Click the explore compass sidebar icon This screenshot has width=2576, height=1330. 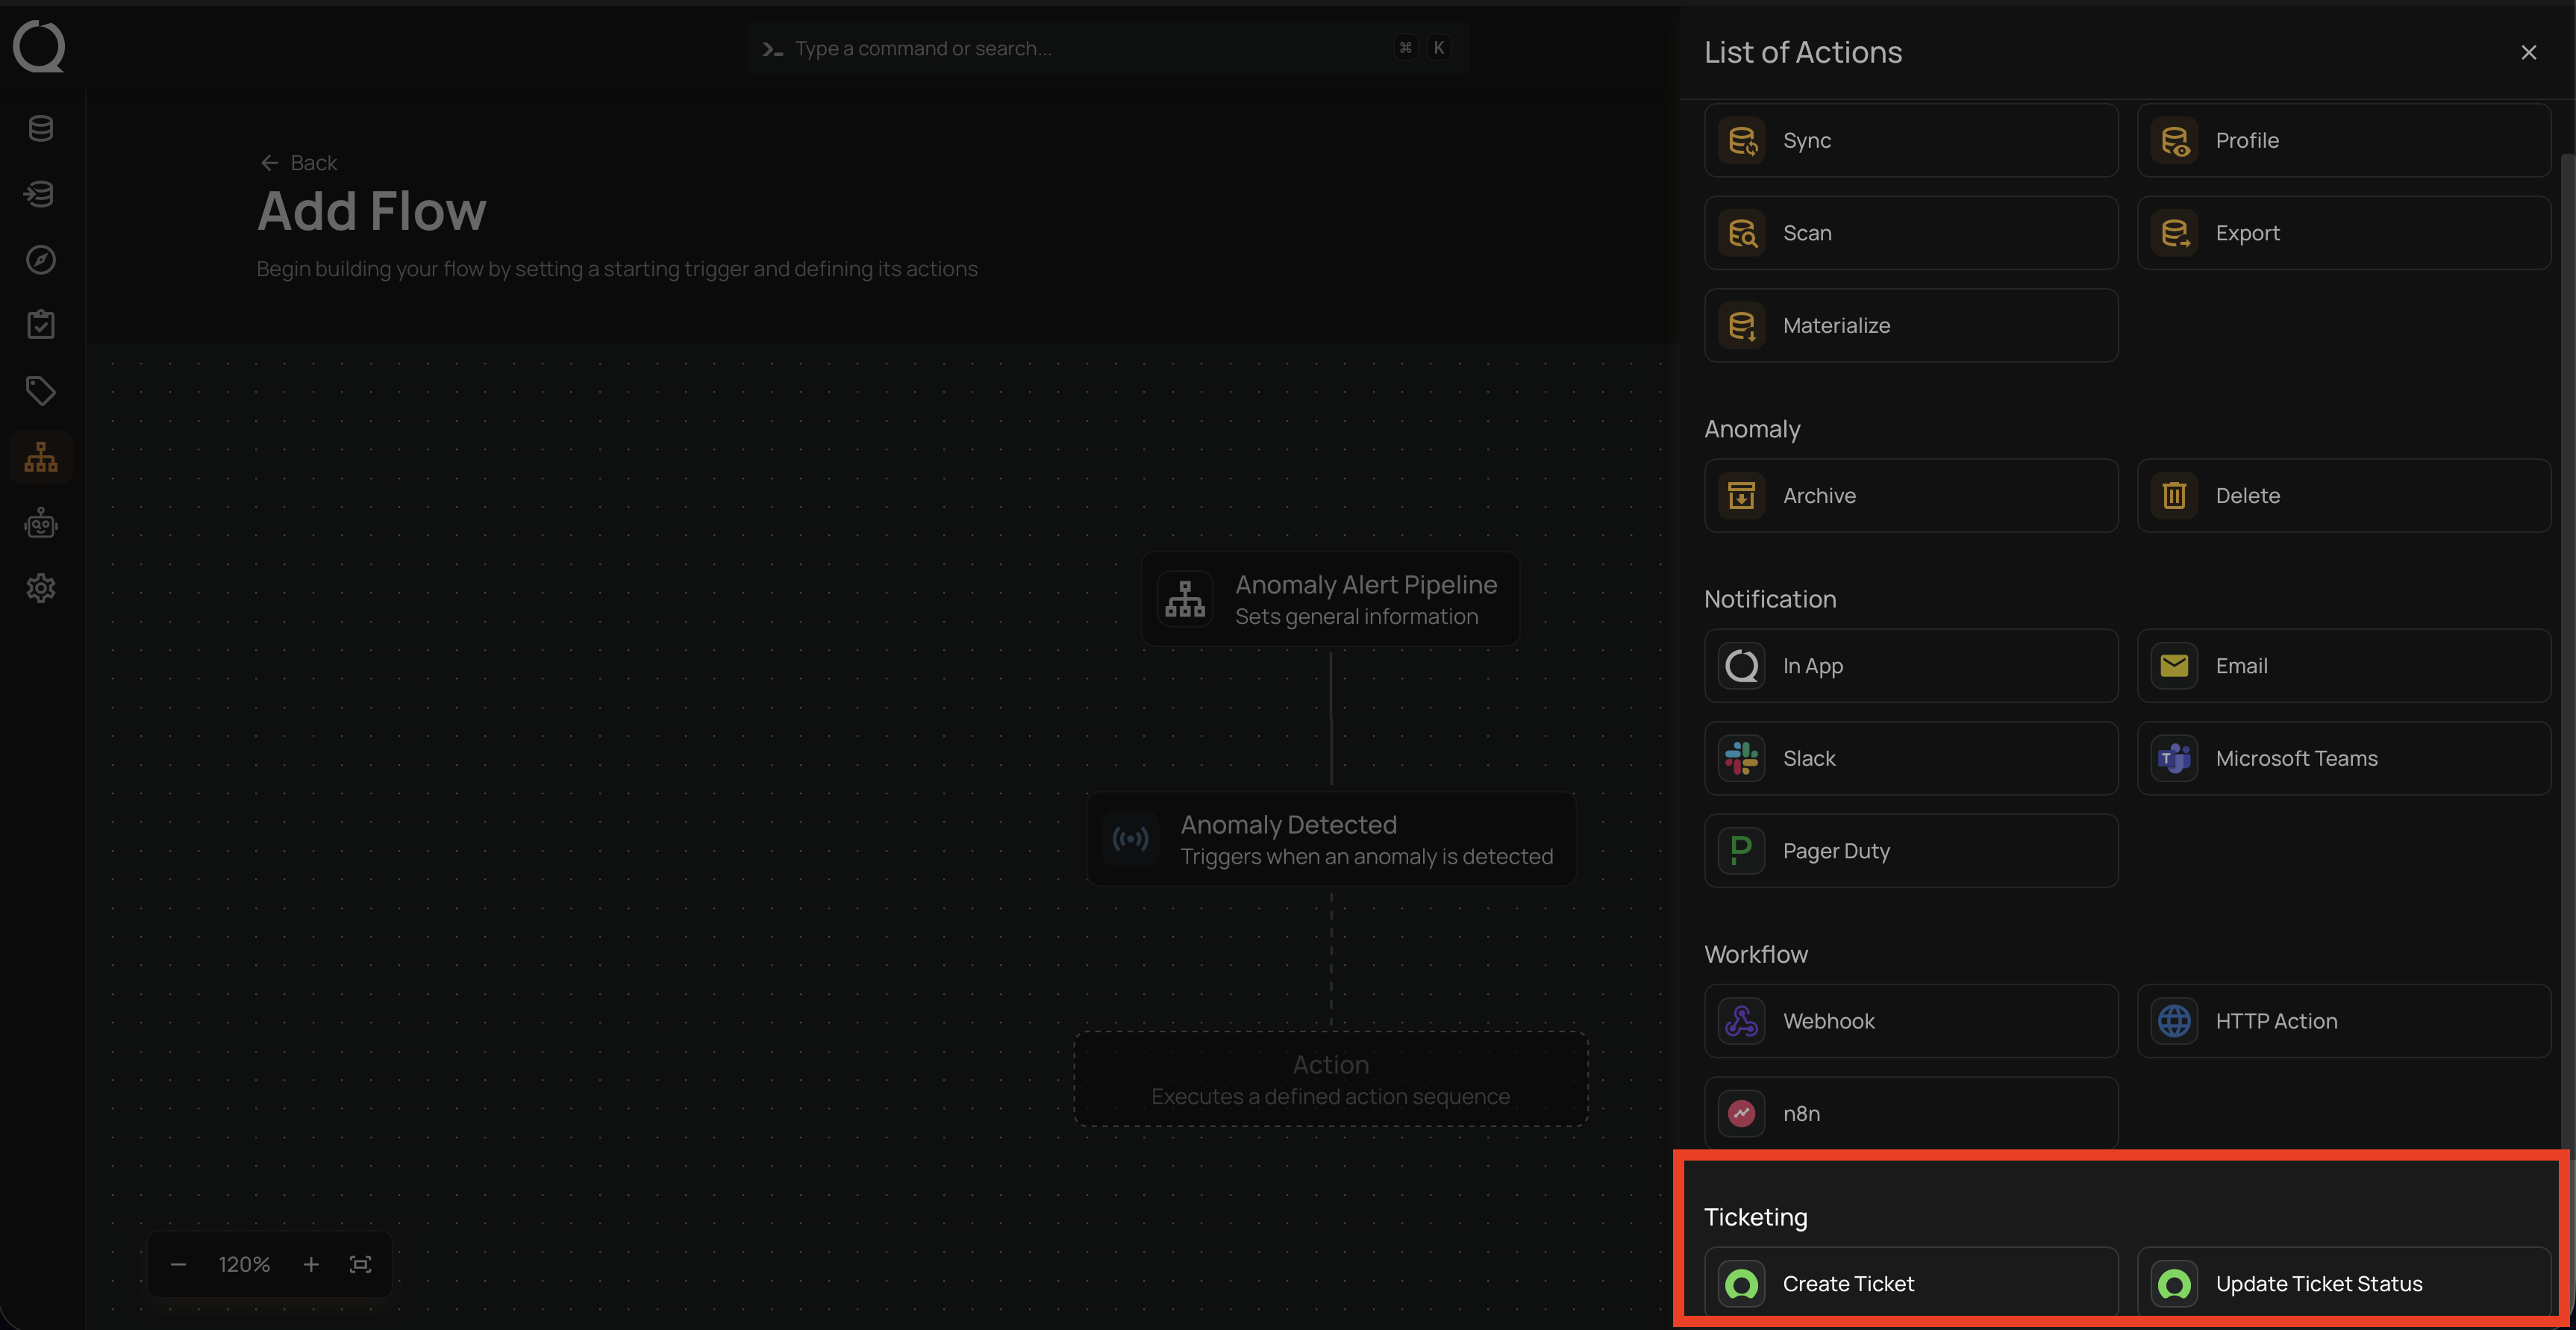[41, 260]
